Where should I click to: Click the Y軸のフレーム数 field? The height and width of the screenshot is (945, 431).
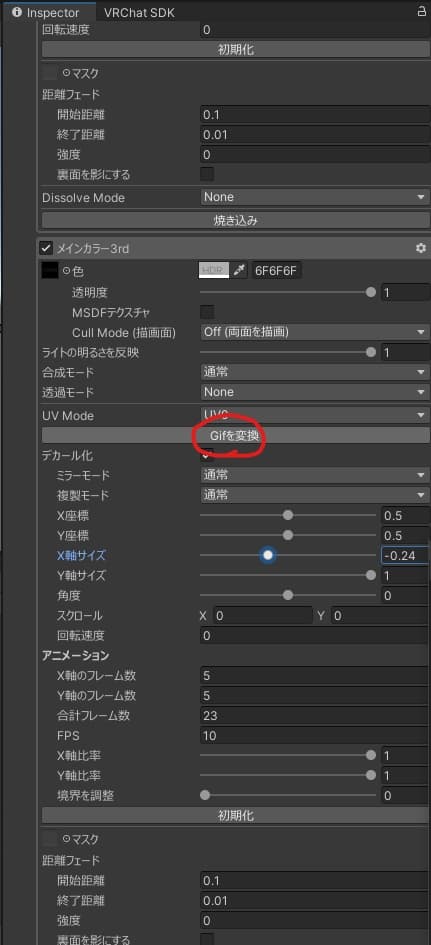pyautogui.click(x=315, y=696)
